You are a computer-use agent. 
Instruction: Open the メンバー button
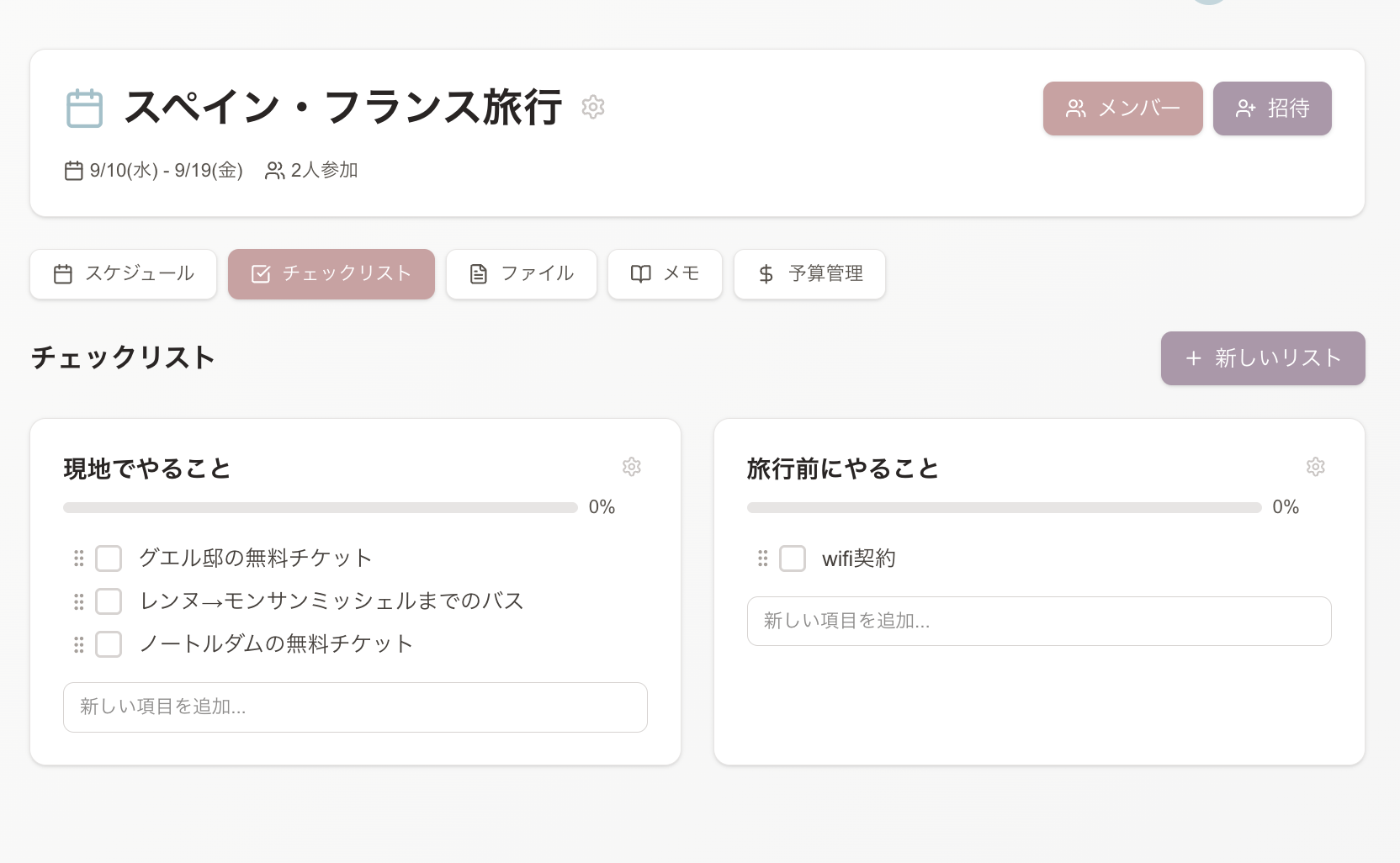coord(1123,108)
